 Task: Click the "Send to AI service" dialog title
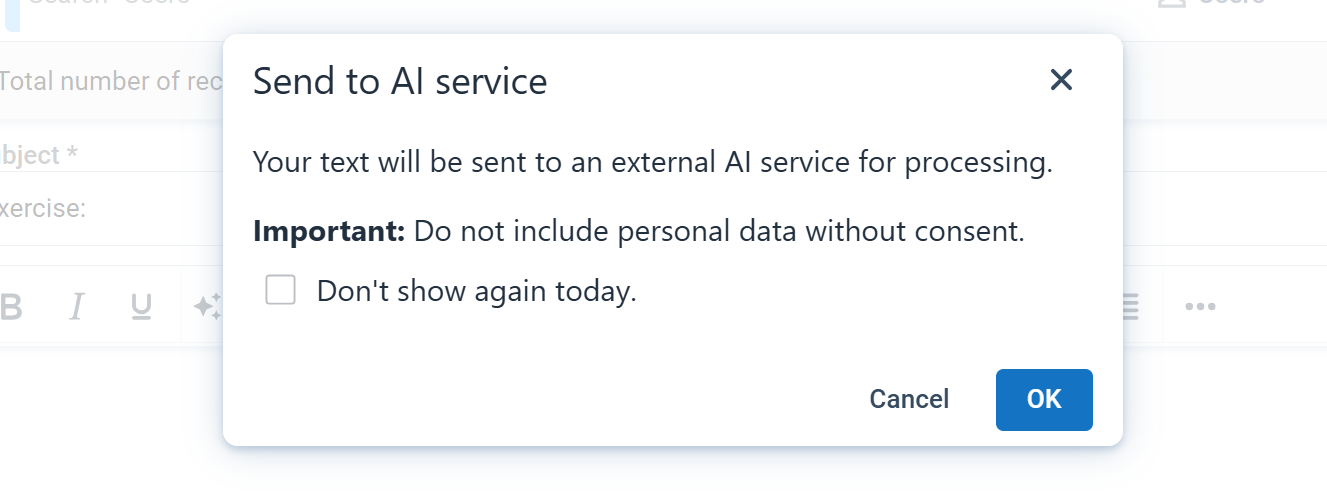coord(400,81)
